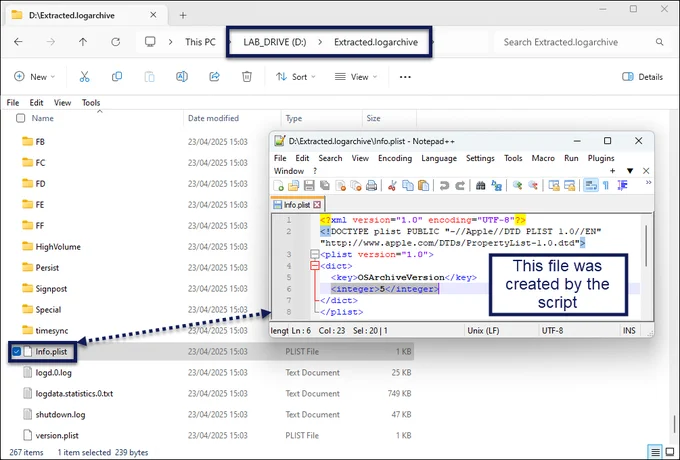Toggle the Details pane in Explorer
This screenshot has height=460, width=680.
[642, 77]
